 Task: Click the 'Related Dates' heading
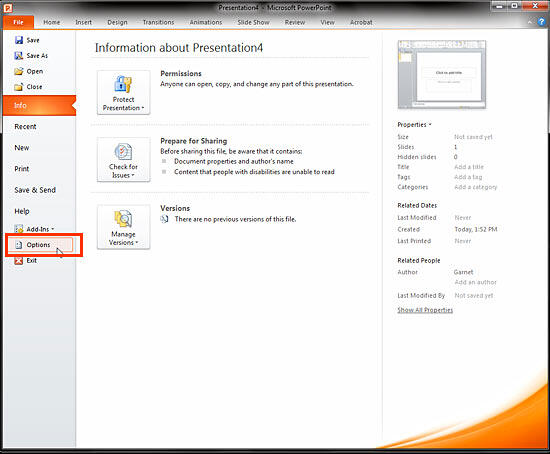[x=417, y=205]
